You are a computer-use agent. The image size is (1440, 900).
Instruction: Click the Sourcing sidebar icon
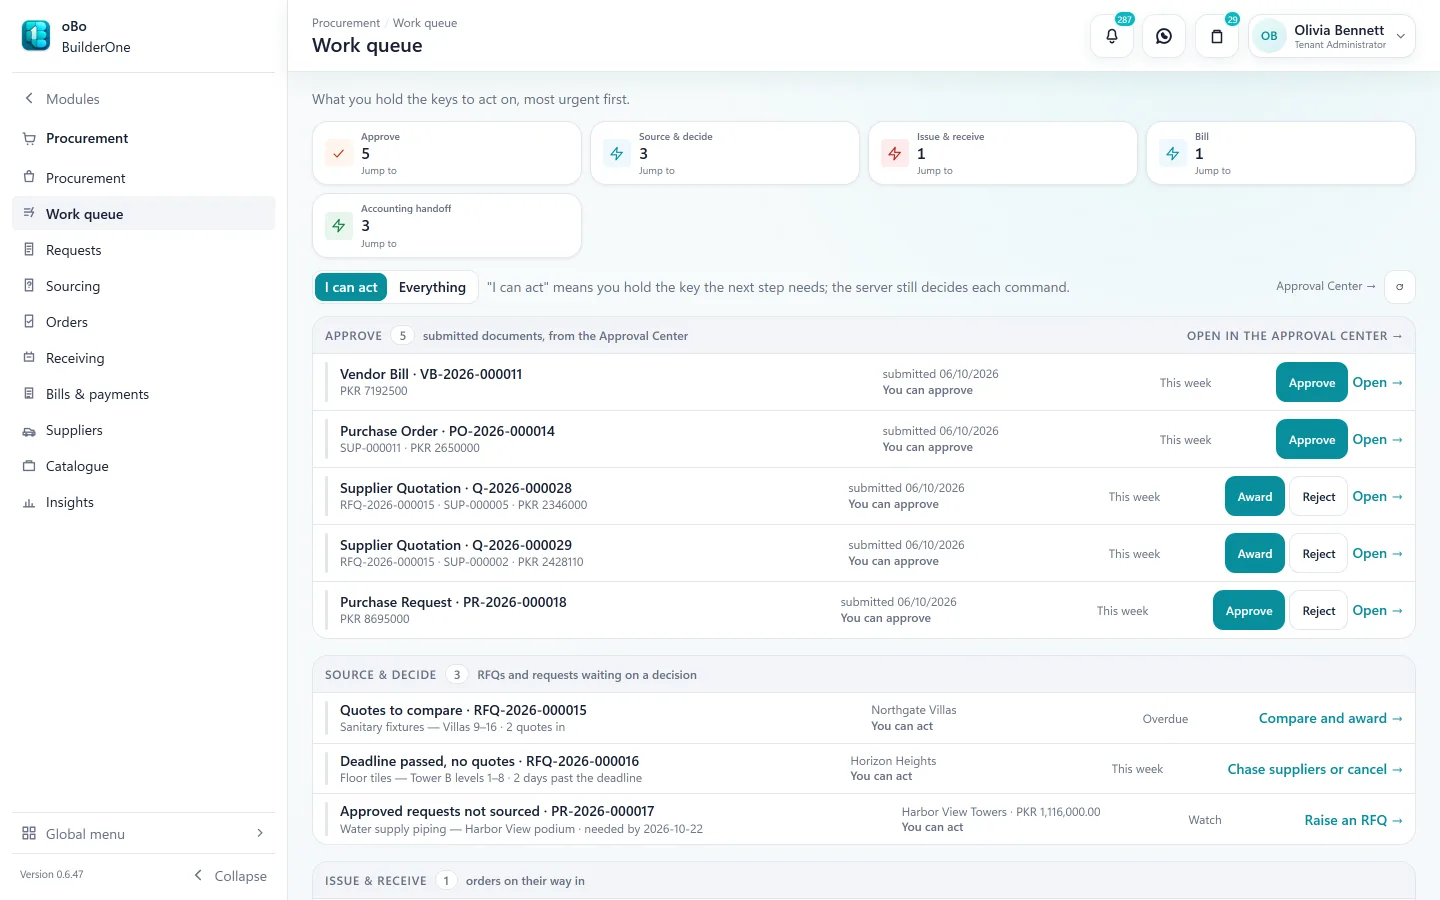(29, 286)
